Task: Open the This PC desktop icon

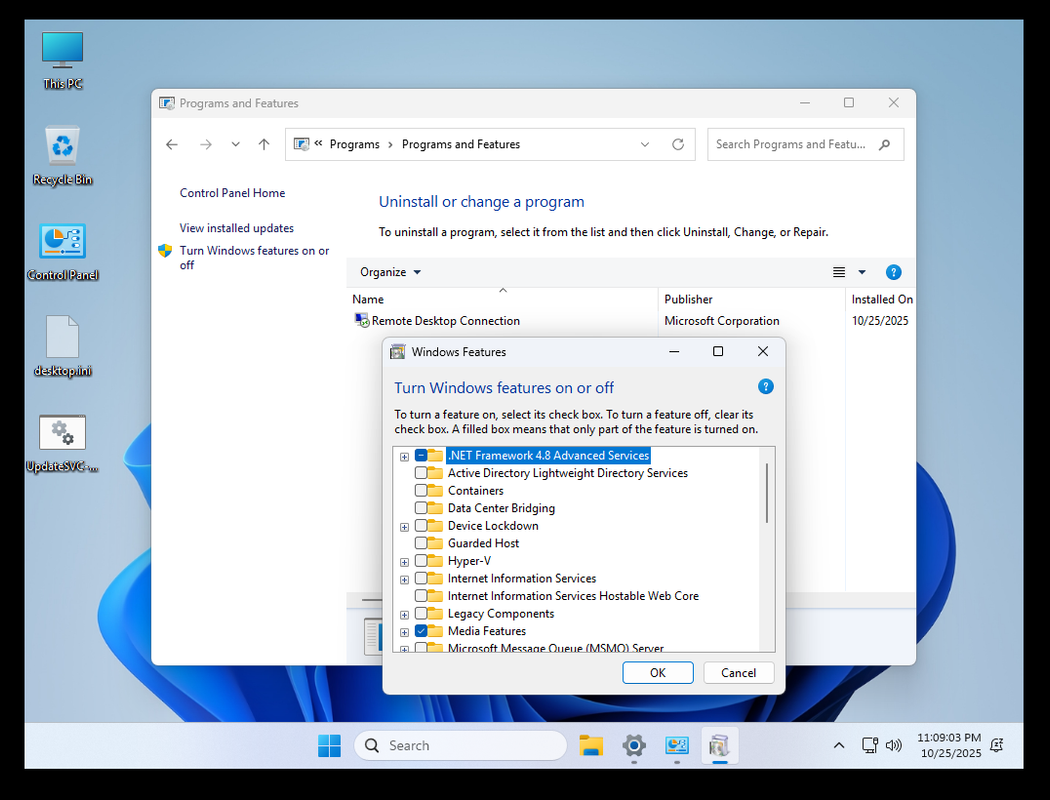Action: pyautogui.click(x=62, y=60)
